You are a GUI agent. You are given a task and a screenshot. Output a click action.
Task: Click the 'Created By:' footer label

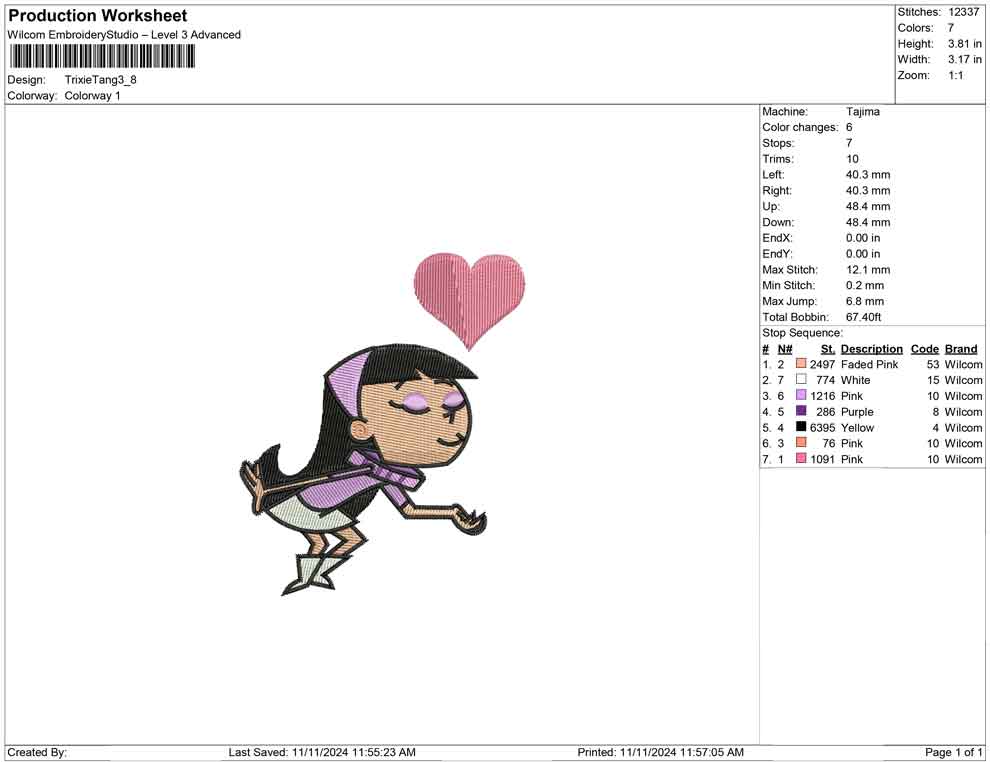pyautogui.click(x=37, y=752)
